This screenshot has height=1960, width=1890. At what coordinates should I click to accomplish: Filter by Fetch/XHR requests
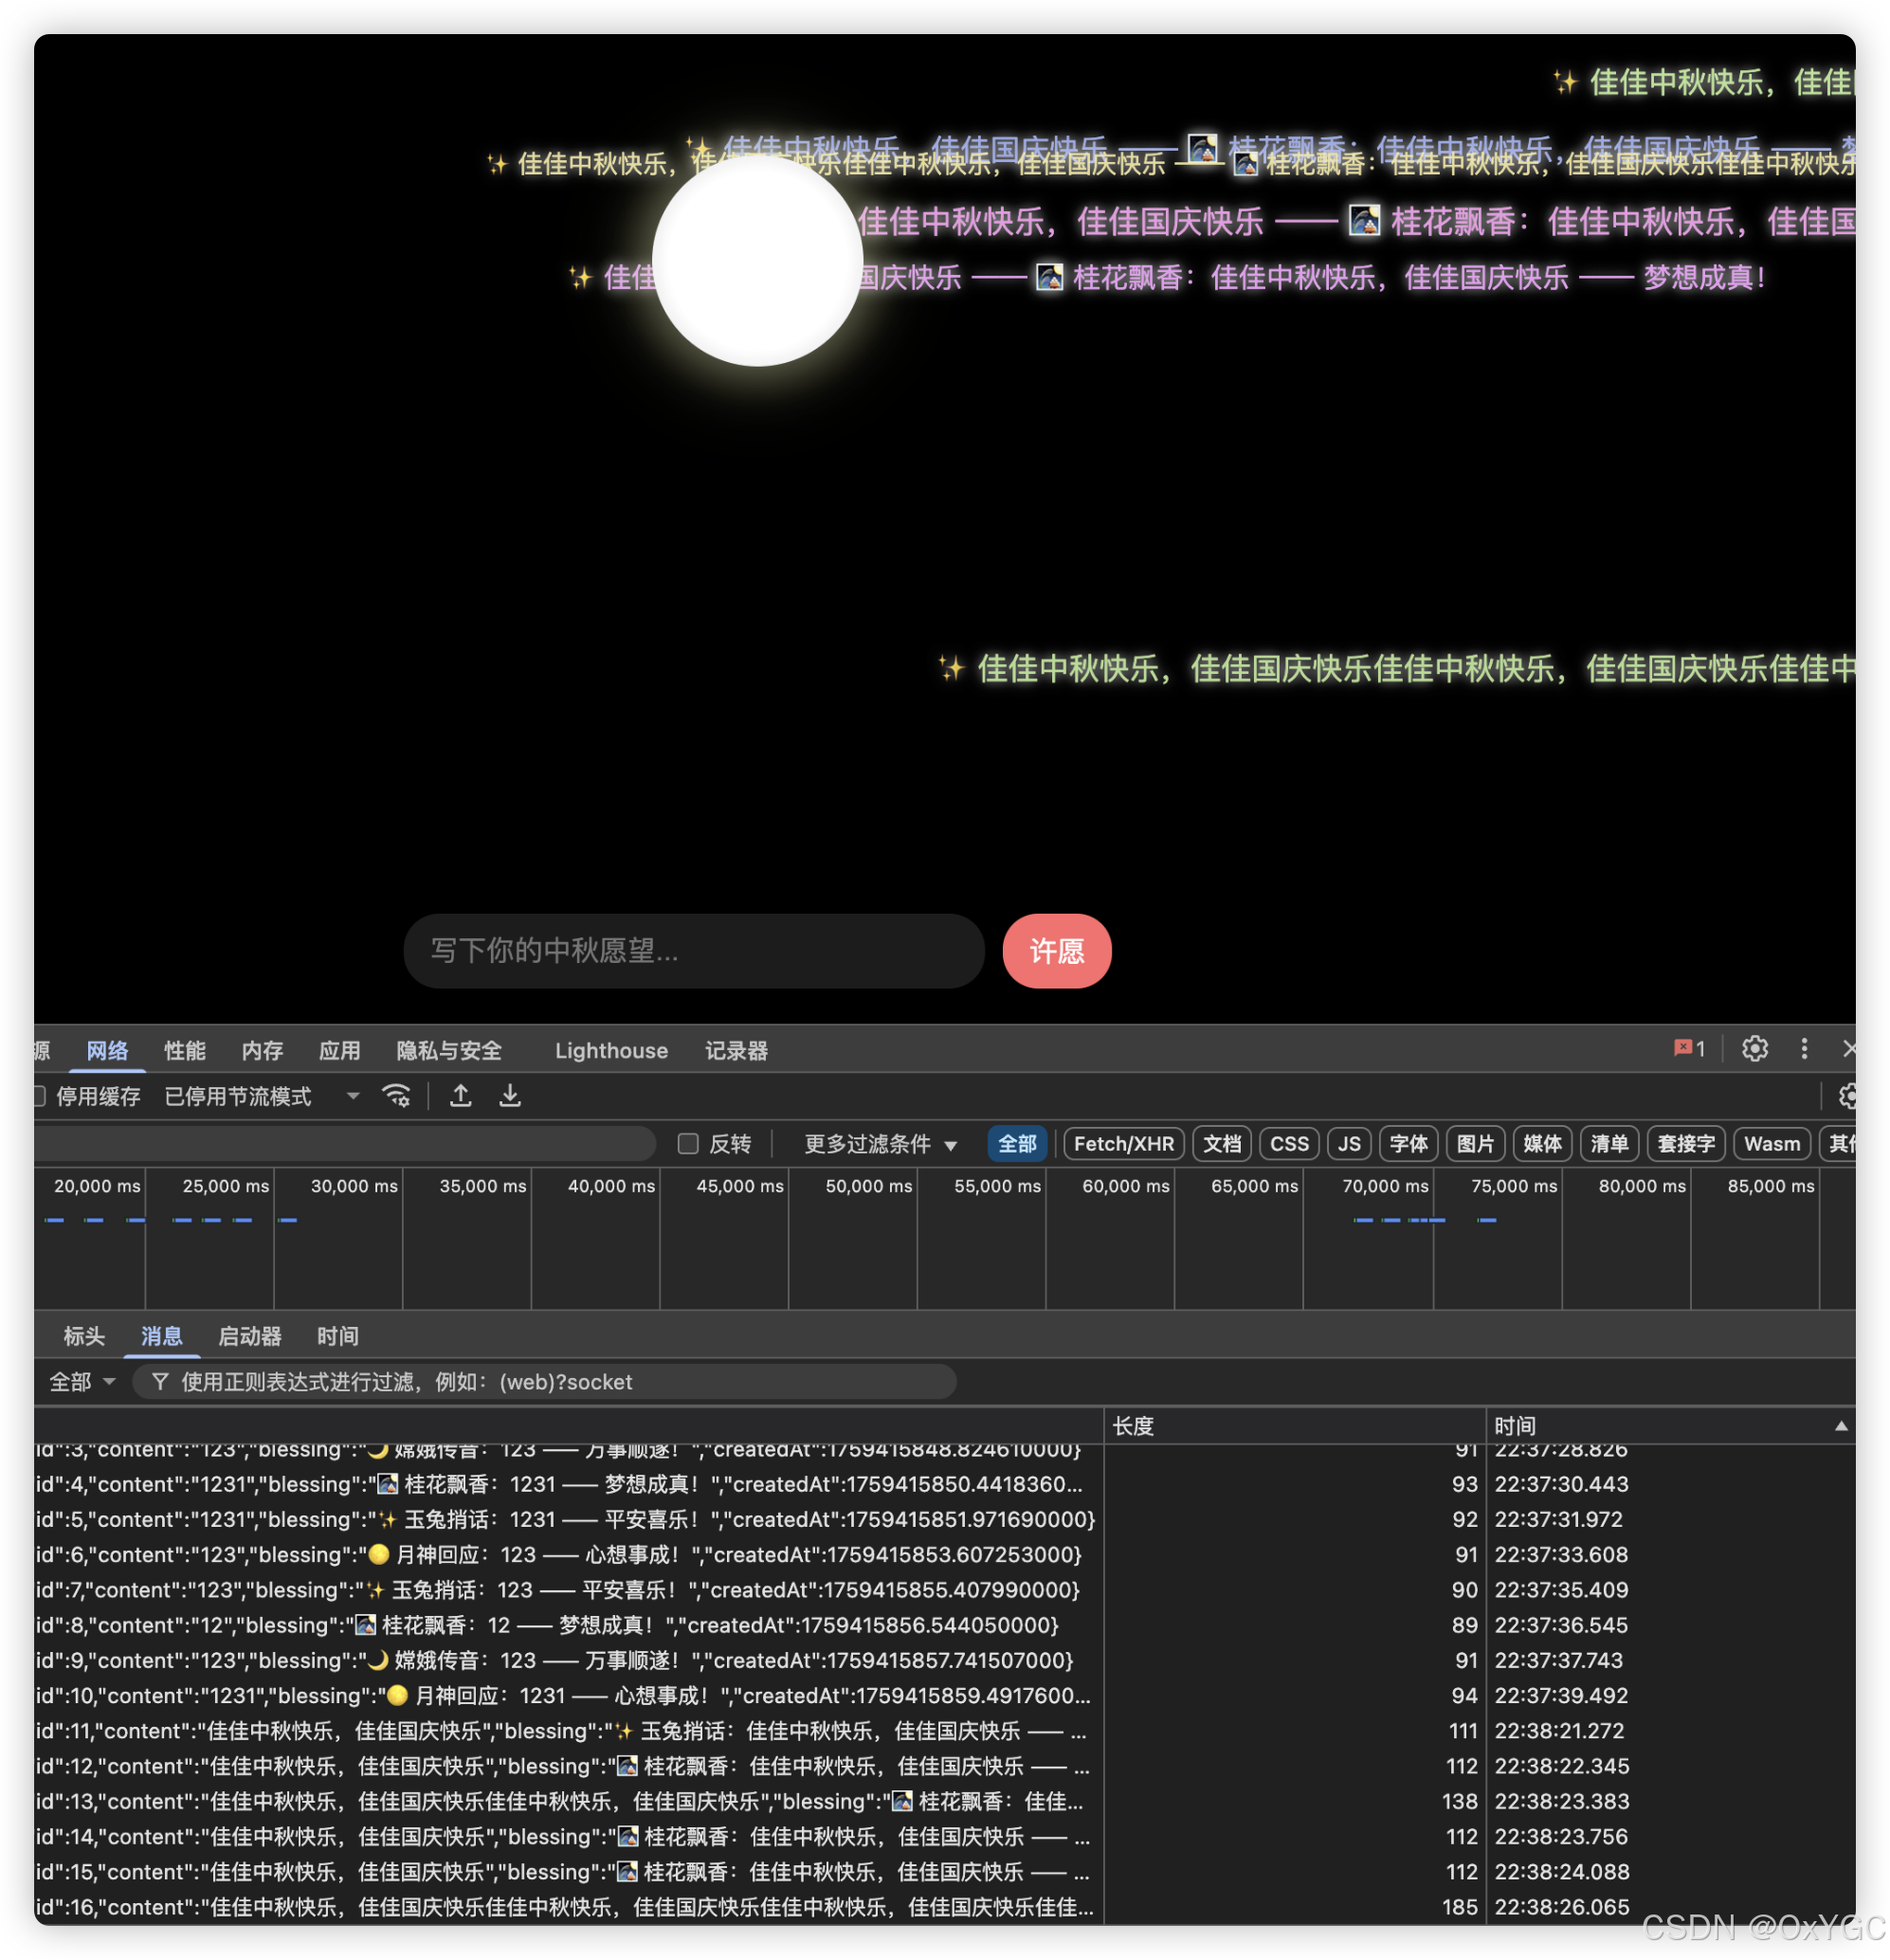coord(1123,1143)
